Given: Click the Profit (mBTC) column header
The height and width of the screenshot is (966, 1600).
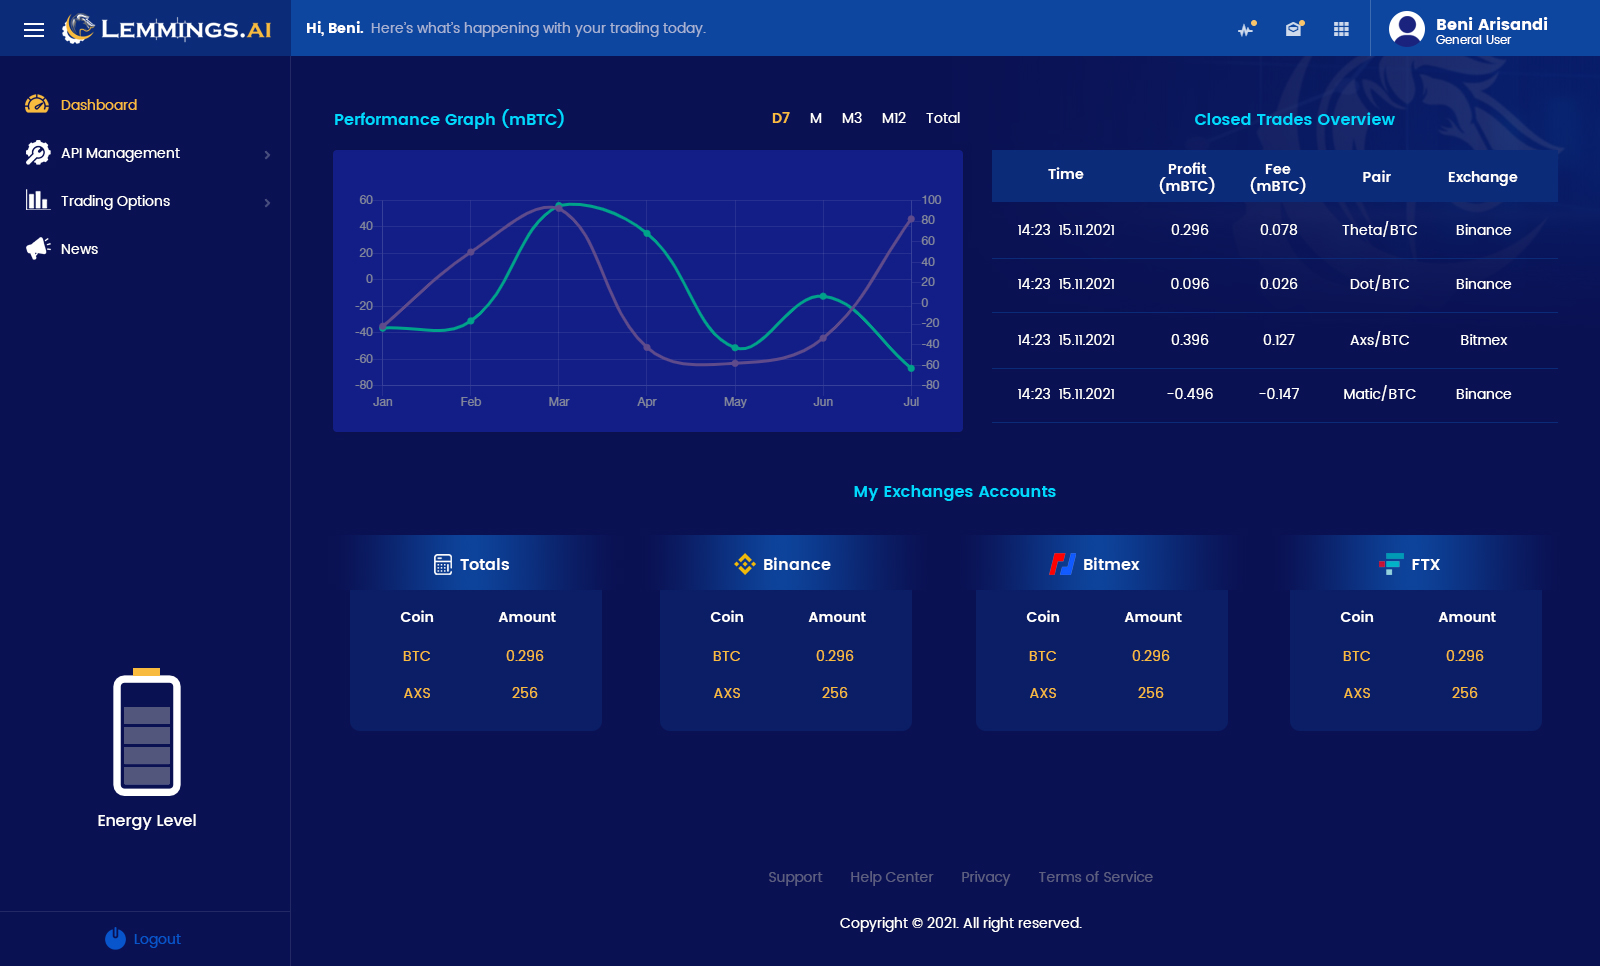Looking at the screenshot, I should coord(1187,177).
